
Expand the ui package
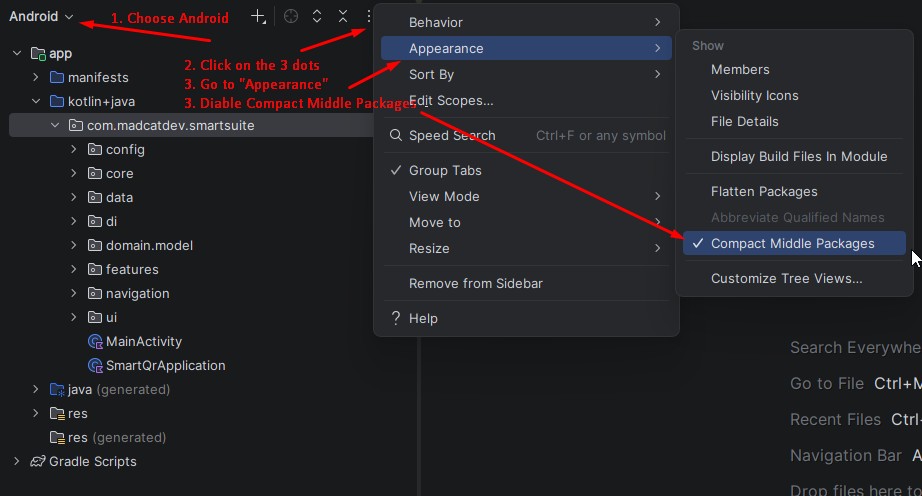click(x=74, y=317)
